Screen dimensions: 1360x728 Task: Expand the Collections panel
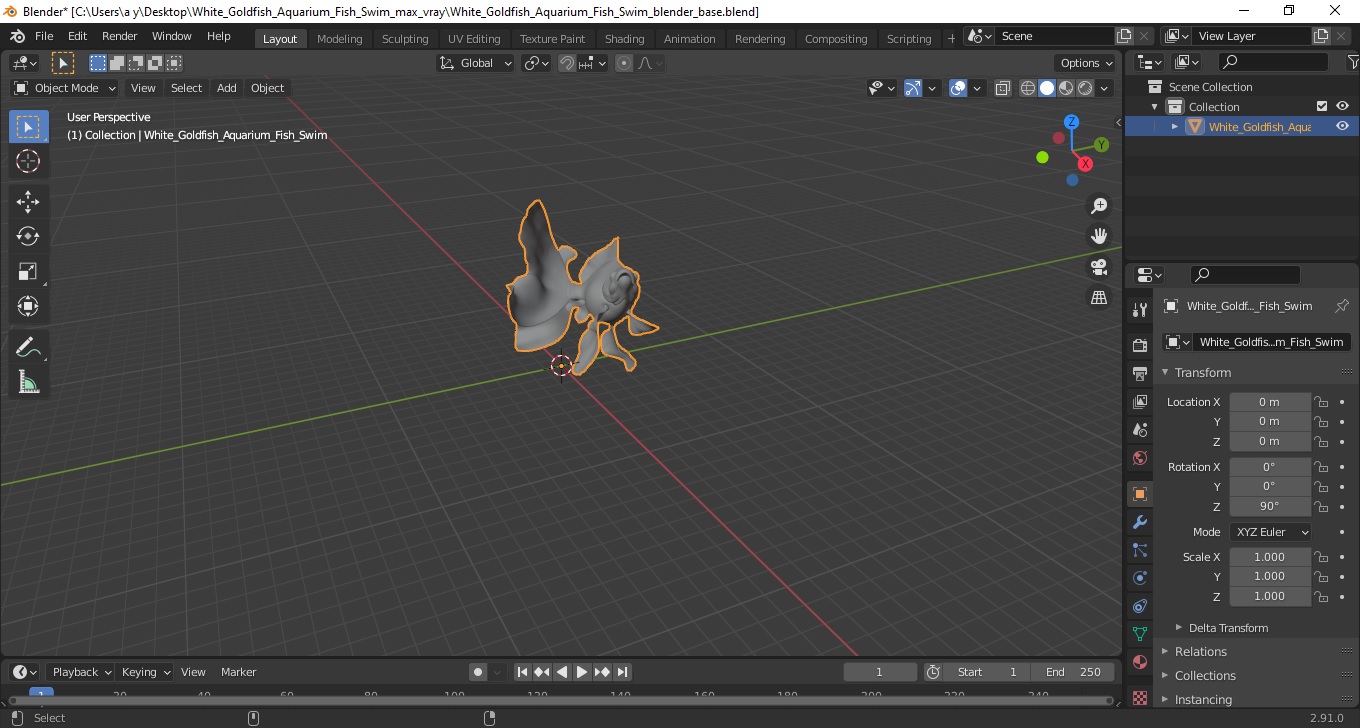(1205, 676)
